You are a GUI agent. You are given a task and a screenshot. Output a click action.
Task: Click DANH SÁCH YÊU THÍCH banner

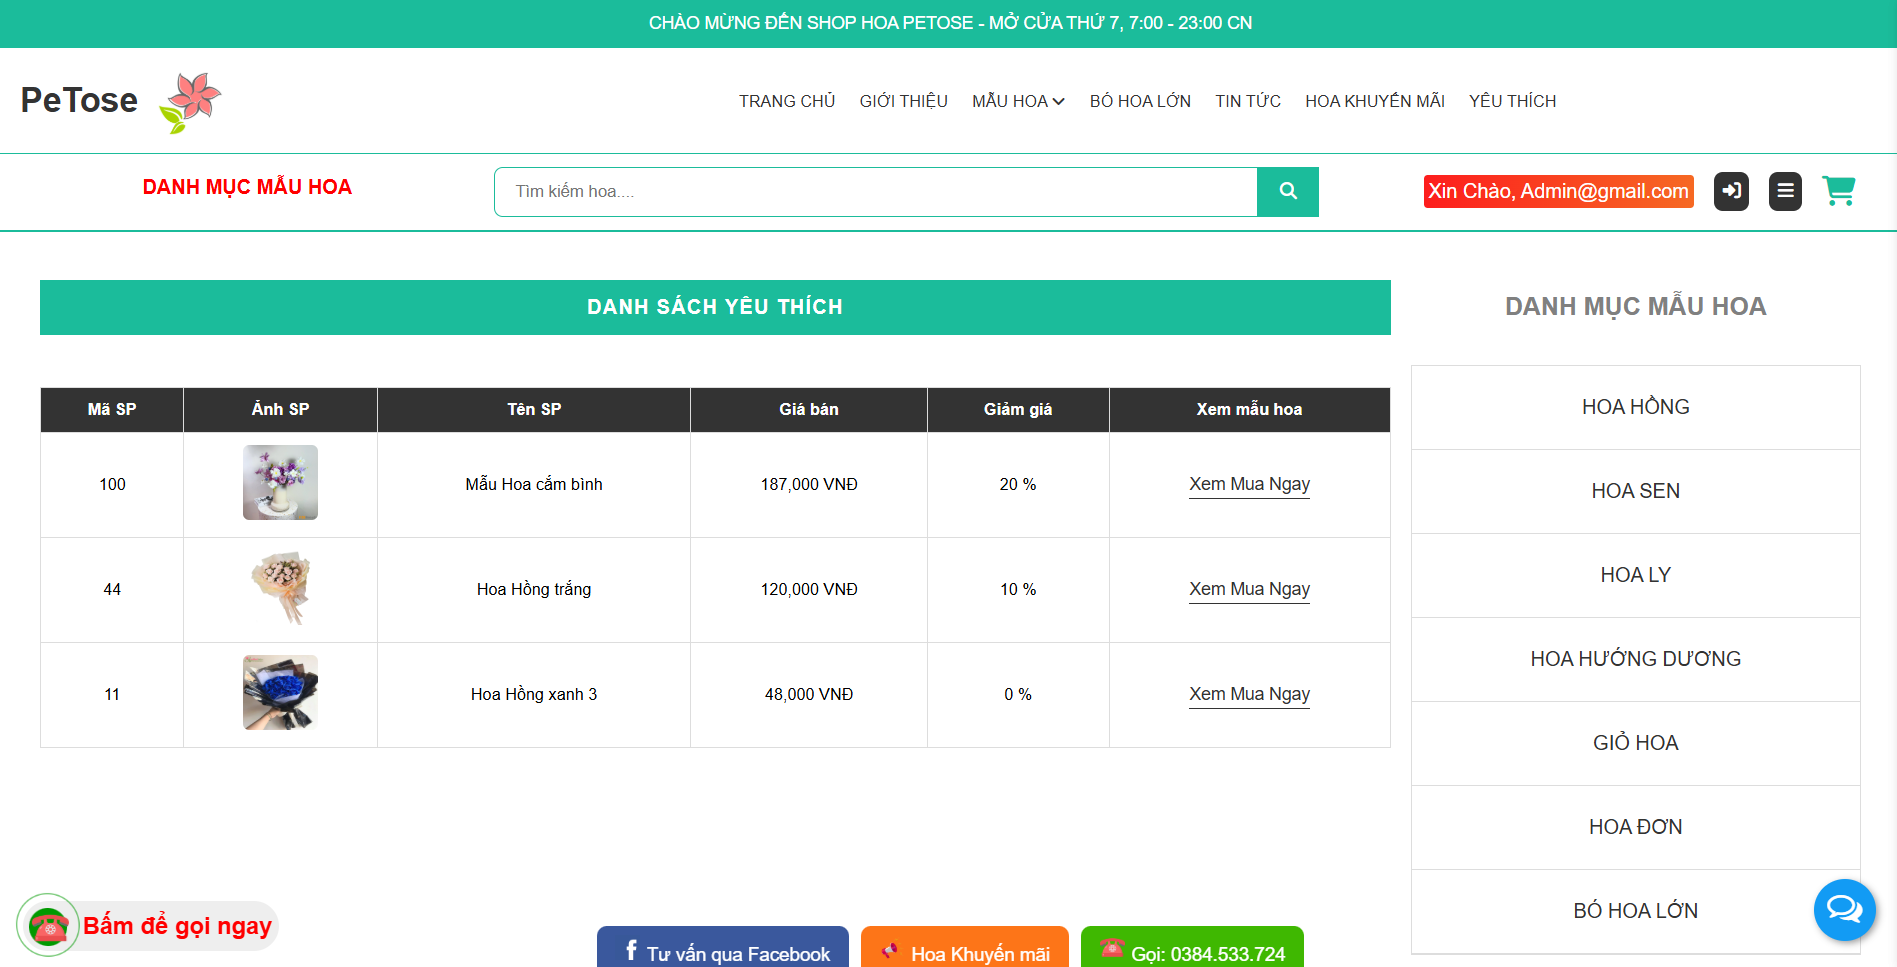715,307
